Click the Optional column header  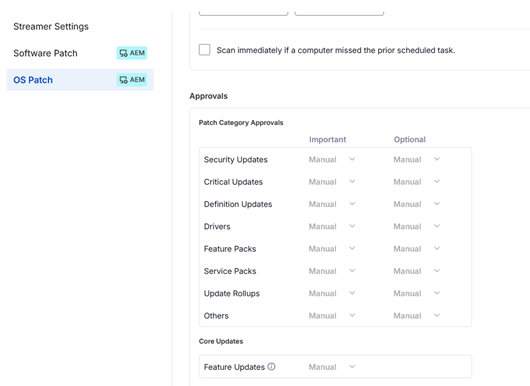tap(410, 140)
